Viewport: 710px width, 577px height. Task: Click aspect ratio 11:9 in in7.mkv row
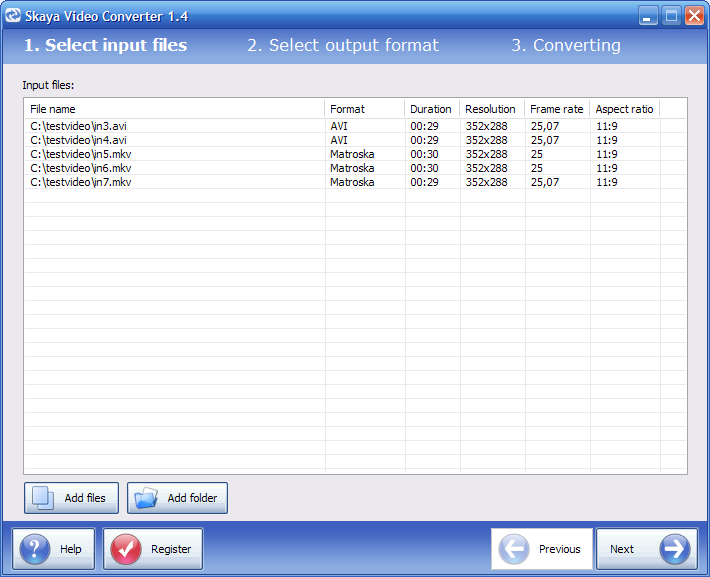607,182
